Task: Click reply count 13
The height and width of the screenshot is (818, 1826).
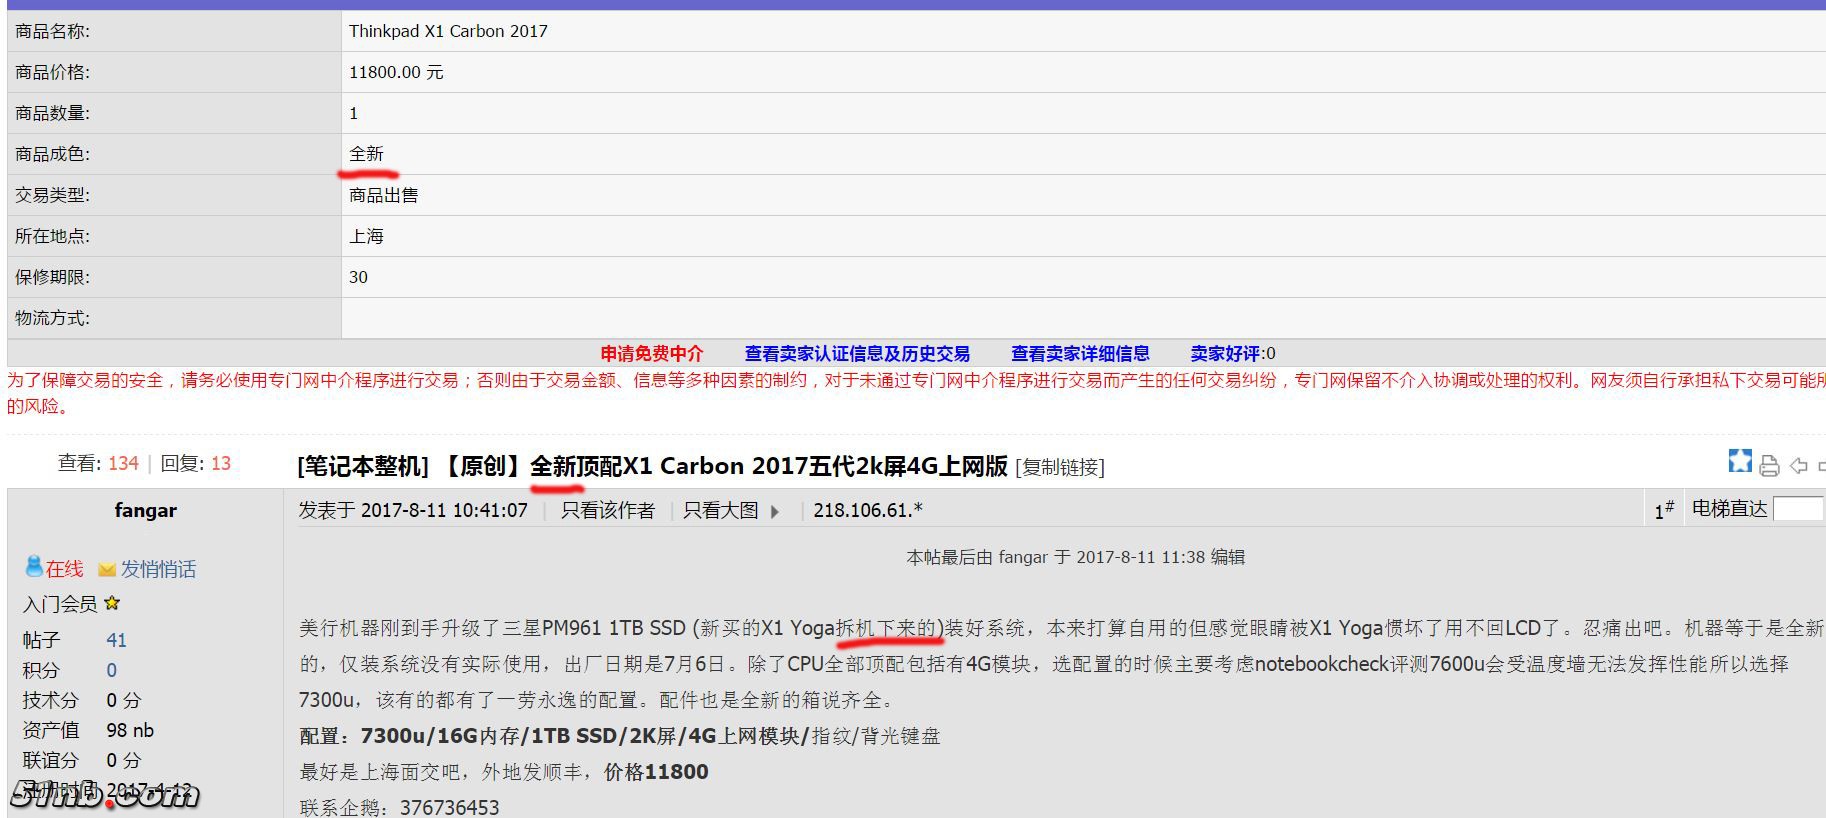Action: click(221, 463)
